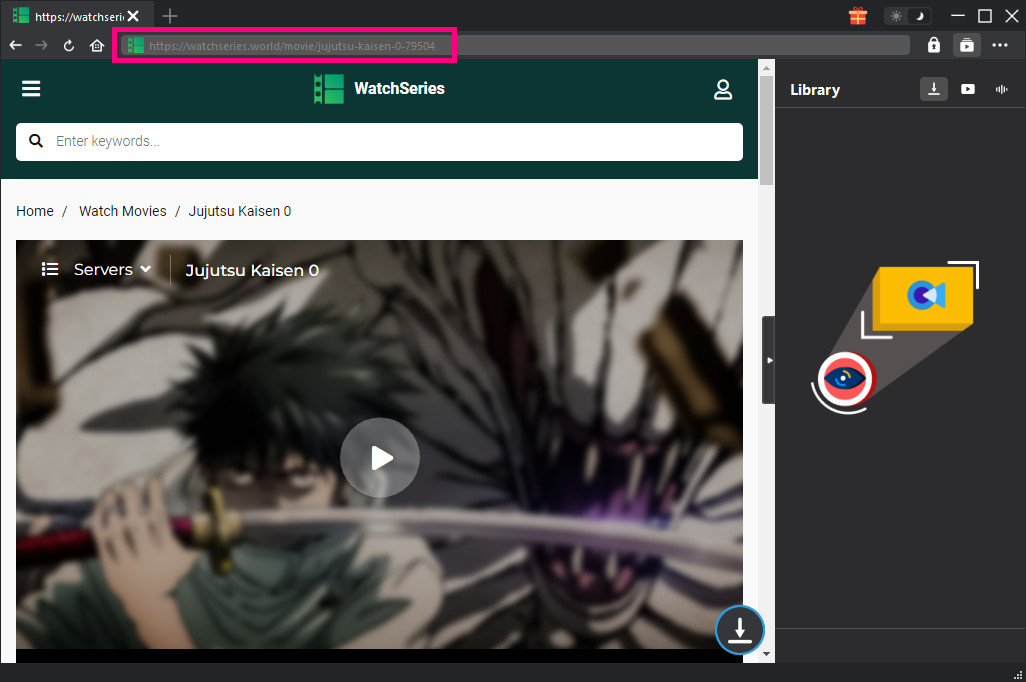Collapse the Library side panel arrow

click(x=769, y=360)
